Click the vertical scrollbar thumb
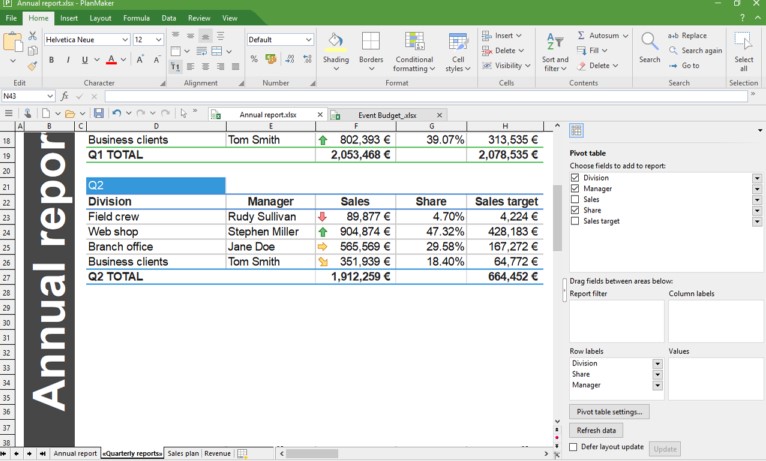This screenshot has height=461, width=766. coord(557,218)
